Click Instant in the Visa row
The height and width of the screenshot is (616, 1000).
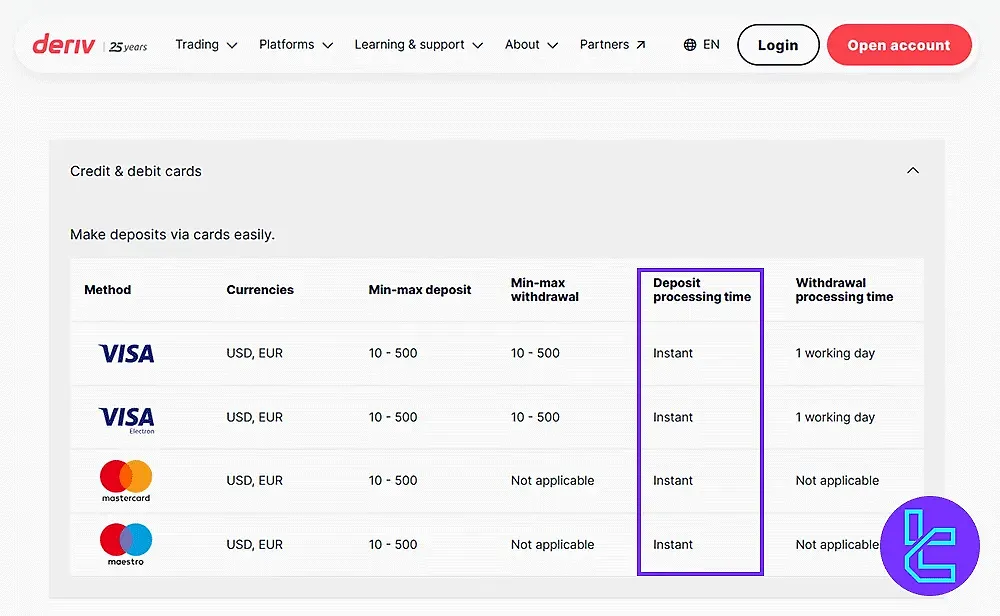[673, 353]
